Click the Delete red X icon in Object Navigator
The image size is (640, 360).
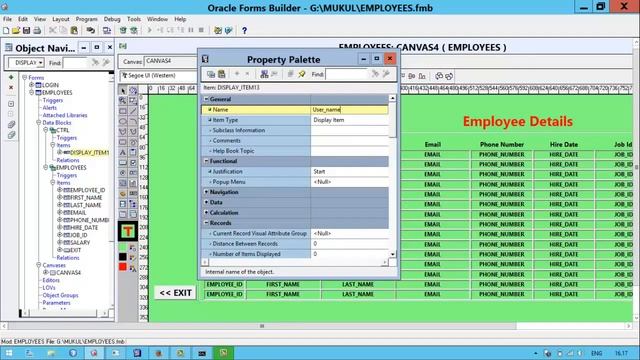(x=11, y=87)
